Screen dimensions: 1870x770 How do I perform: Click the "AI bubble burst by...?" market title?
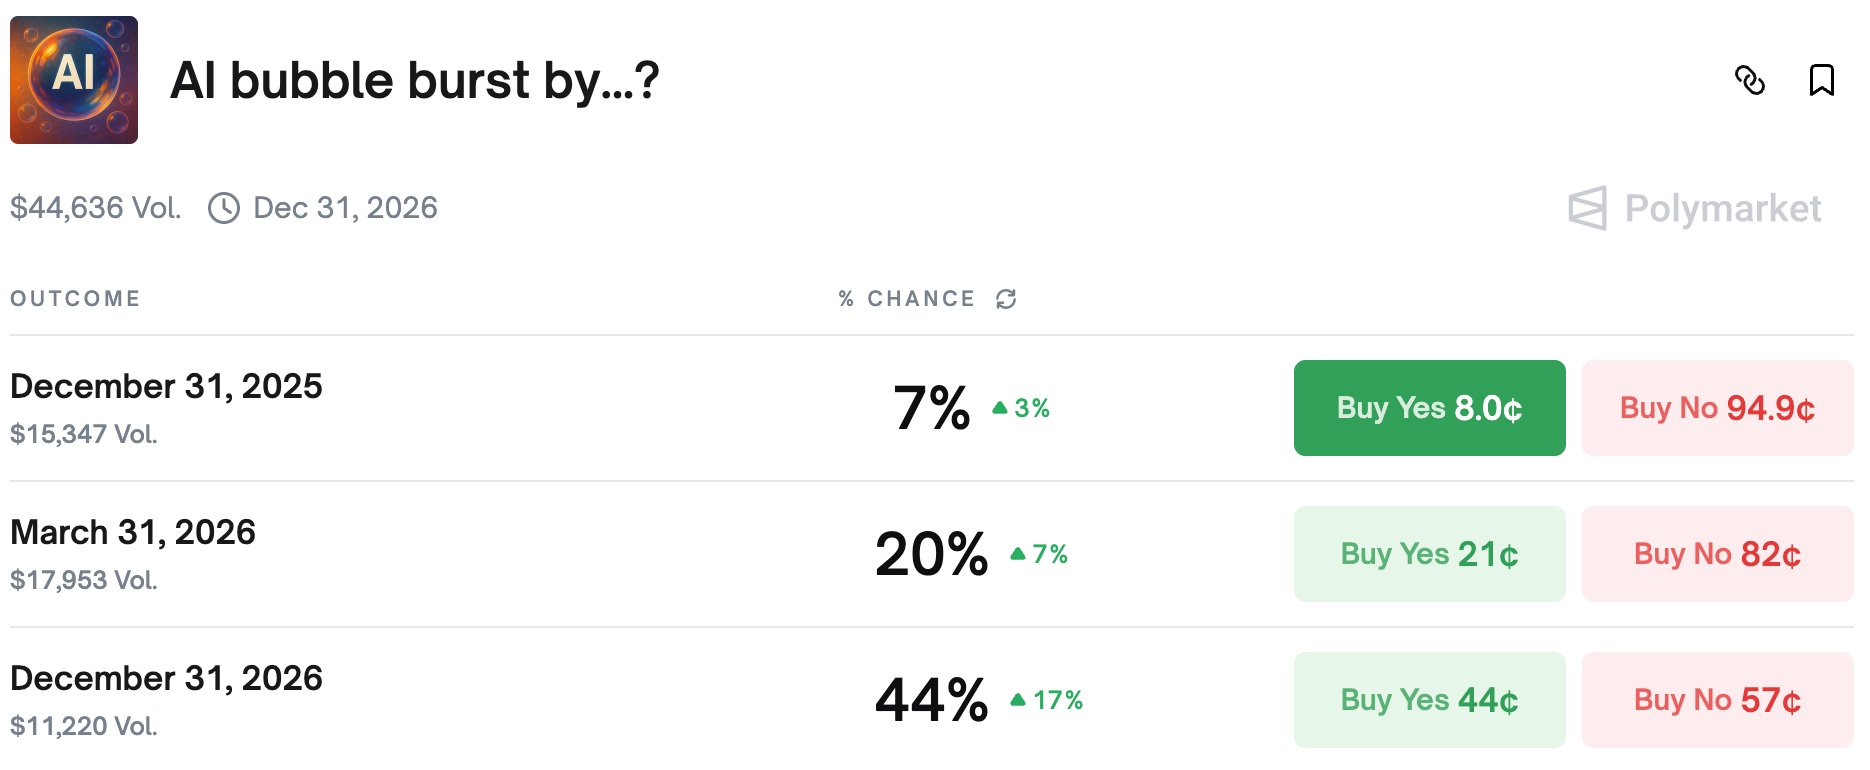pyautogui.click(x=414, y=80)
